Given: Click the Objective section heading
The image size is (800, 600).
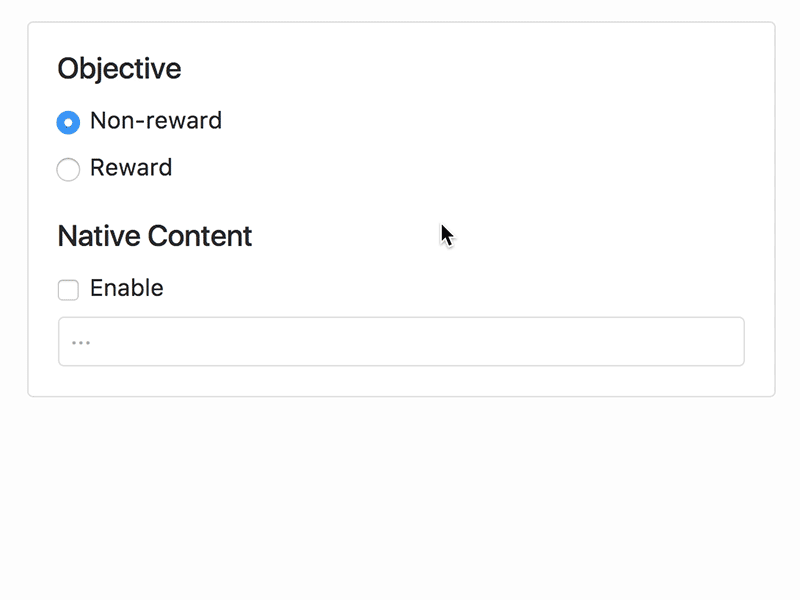Looking at the screenshot, I should point(120,69).
